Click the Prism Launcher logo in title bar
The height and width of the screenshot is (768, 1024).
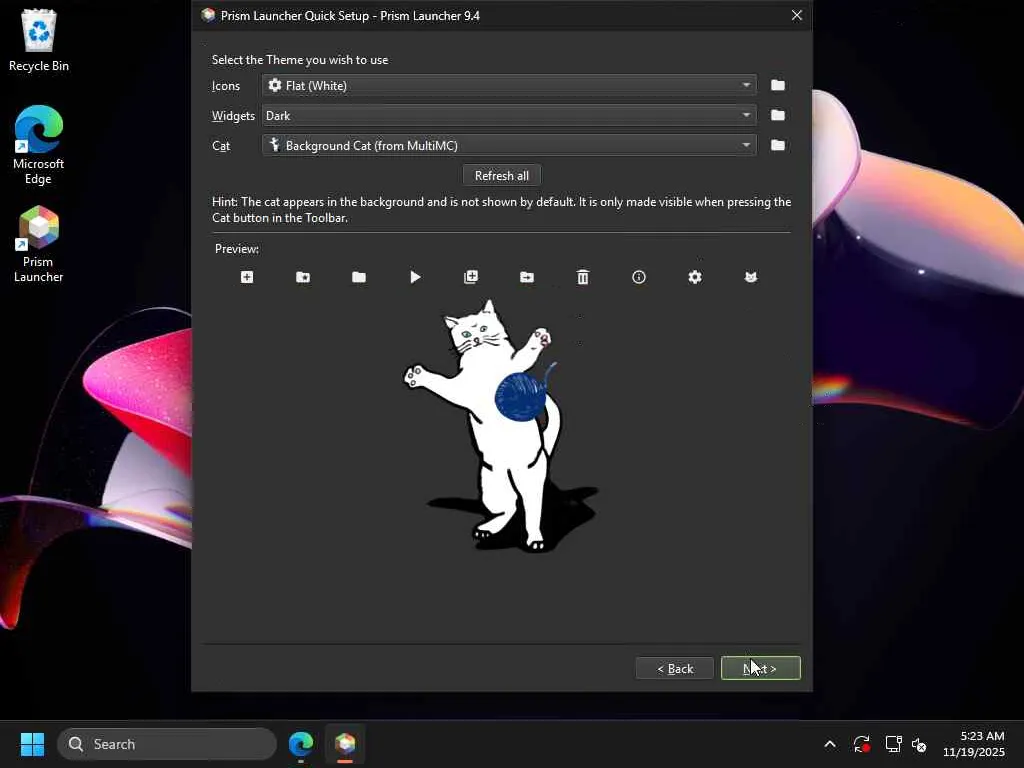click(208, 15)
